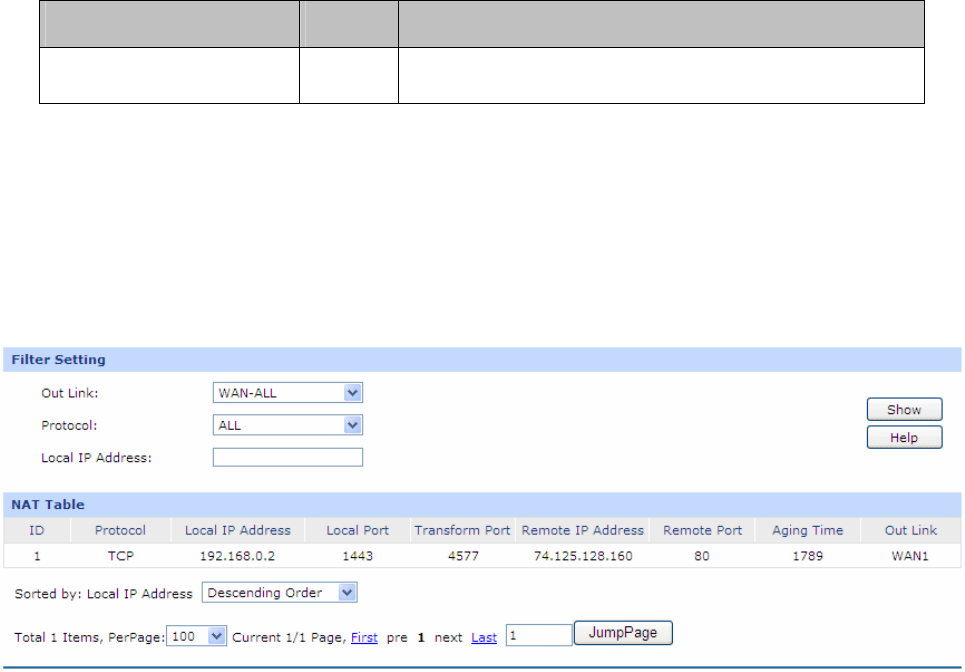Image resolution: width=965 pixels, height=672 pixels.
Task: Open Help for the filter settings
Action: point(903,438)
